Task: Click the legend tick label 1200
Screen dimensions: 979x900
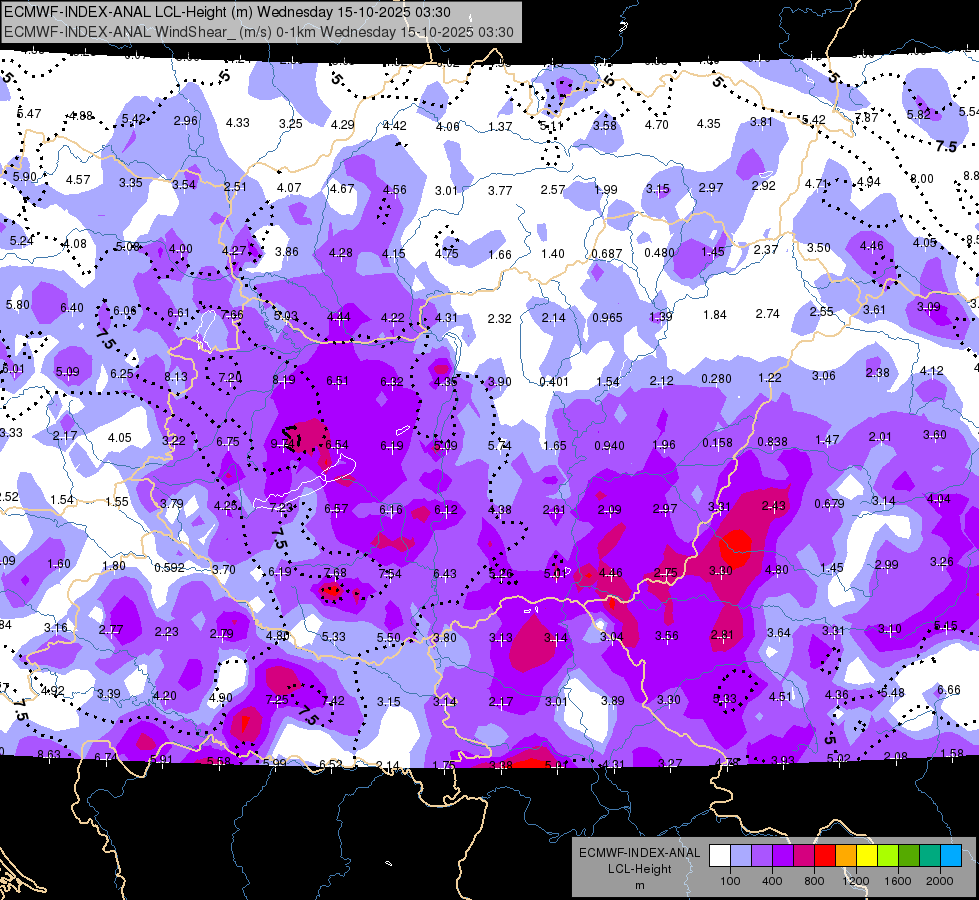Action: [855, 881]
